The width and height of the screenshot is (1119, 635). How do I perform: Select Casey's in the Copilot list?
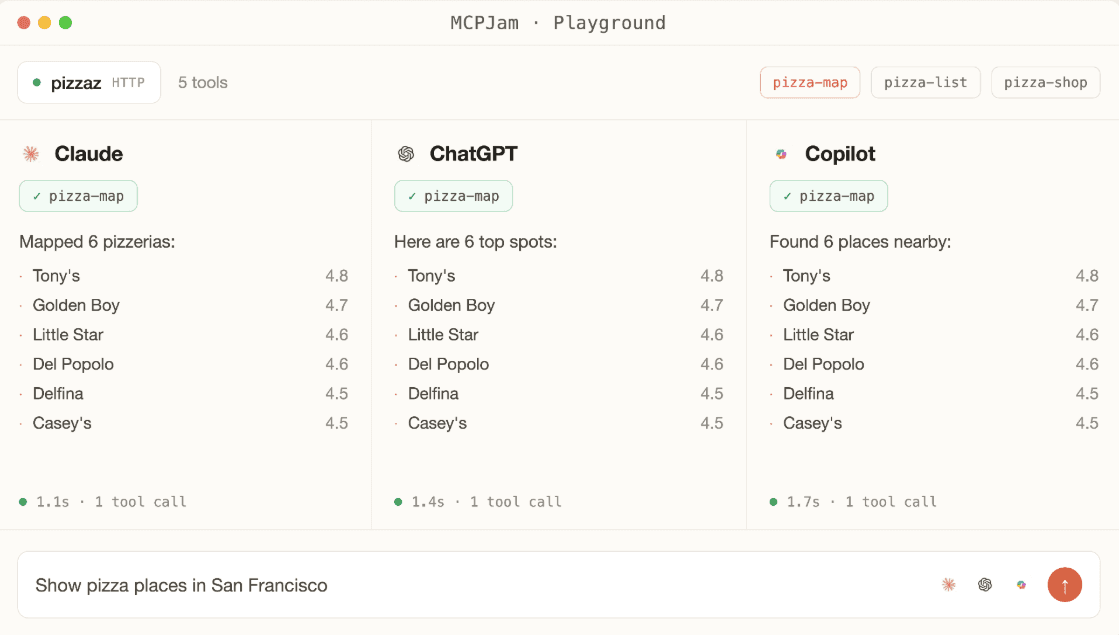812,423
